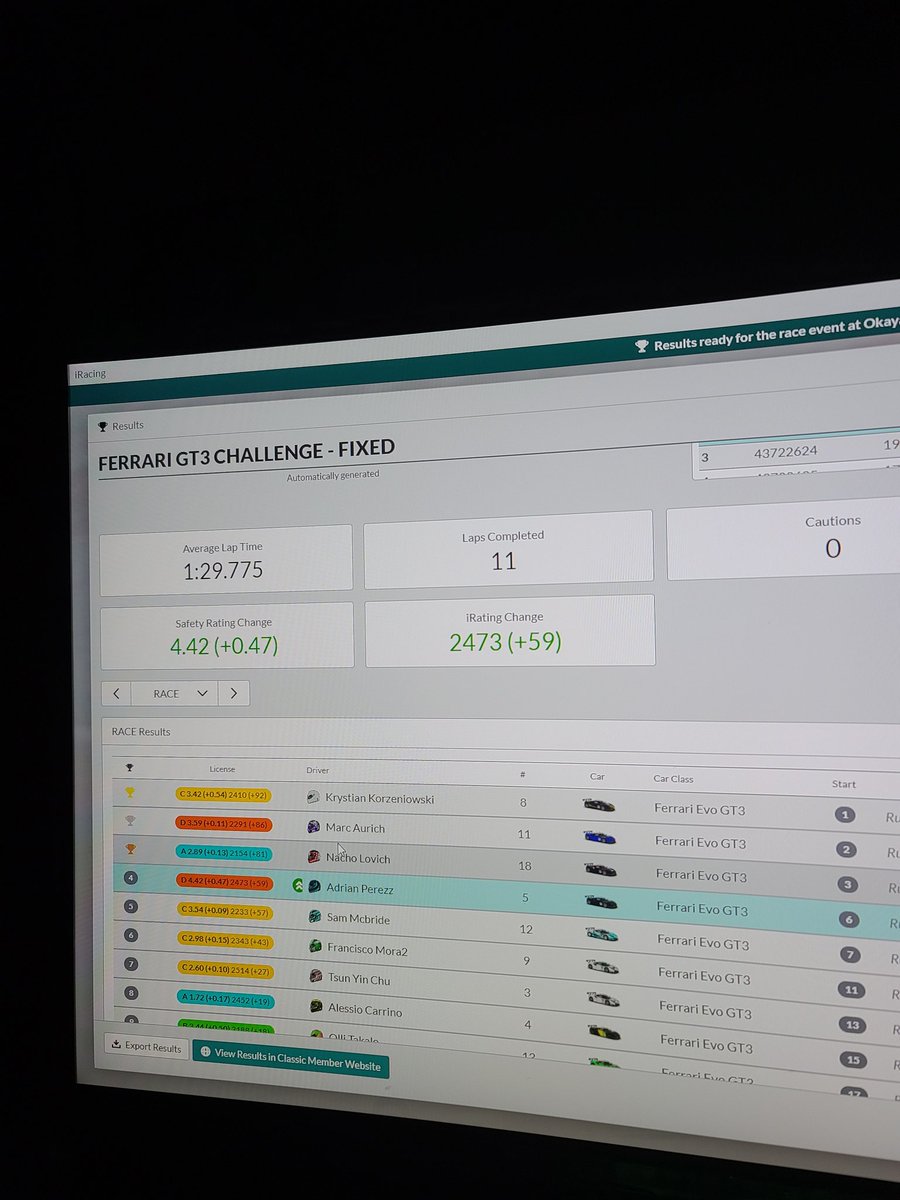Click driver name Krystian Korzeniowski
This screenshot has height=1200, width=900.
click(380, 799)
